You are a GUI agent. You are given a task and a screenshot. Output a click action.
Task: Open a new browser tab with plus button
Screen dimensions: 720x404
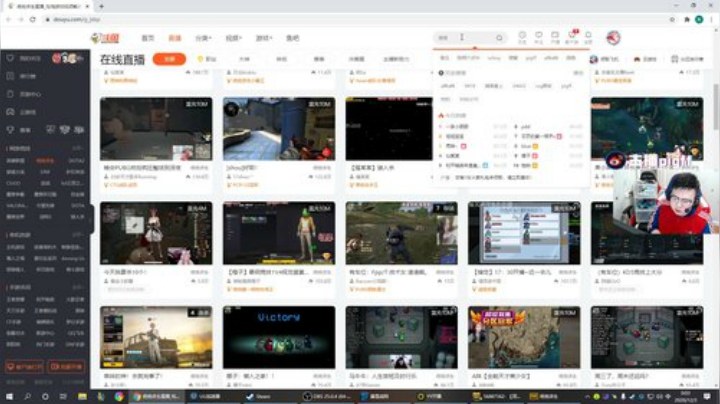pyautogui.click(x=101, y=6)
